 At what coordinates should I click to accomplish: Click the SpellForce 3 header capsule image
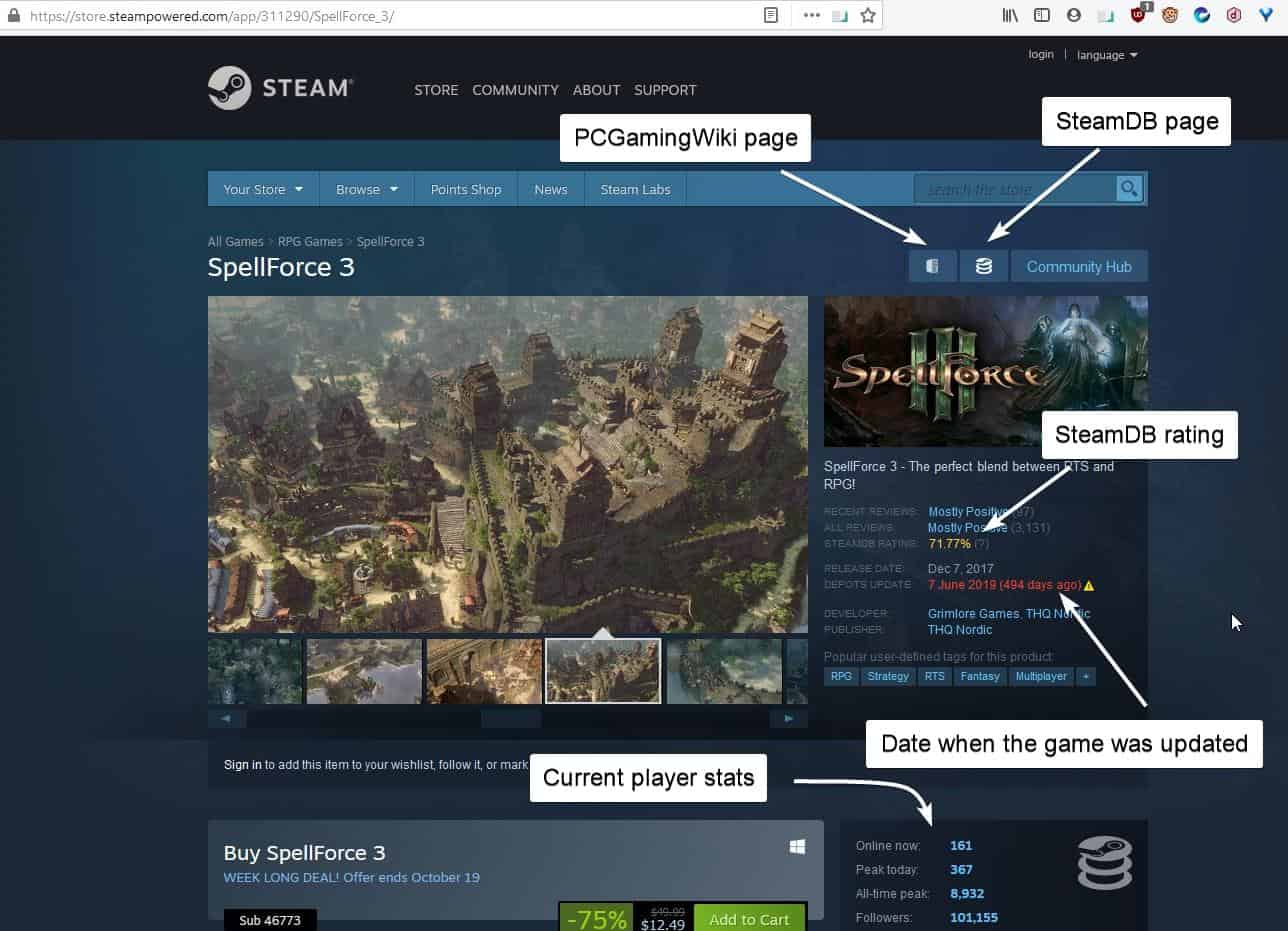[x=986, y=371]
